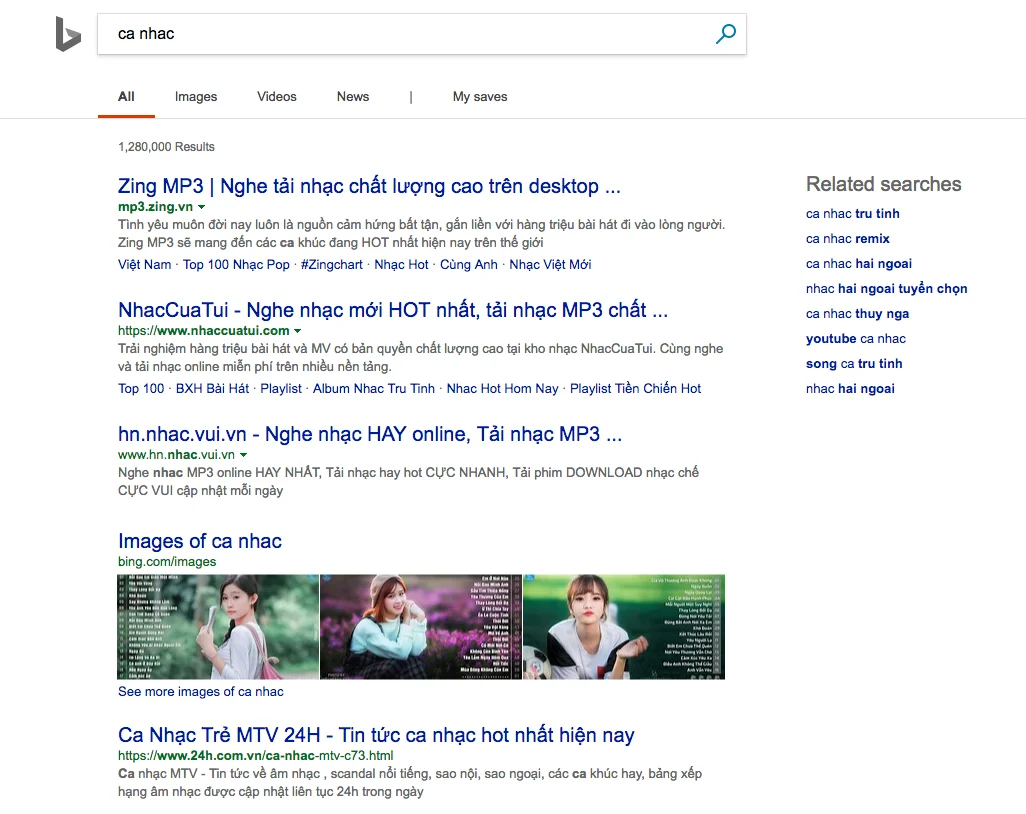
Task: Click the mp3.zing.vn green URL
Action: (x=156, y=207)
